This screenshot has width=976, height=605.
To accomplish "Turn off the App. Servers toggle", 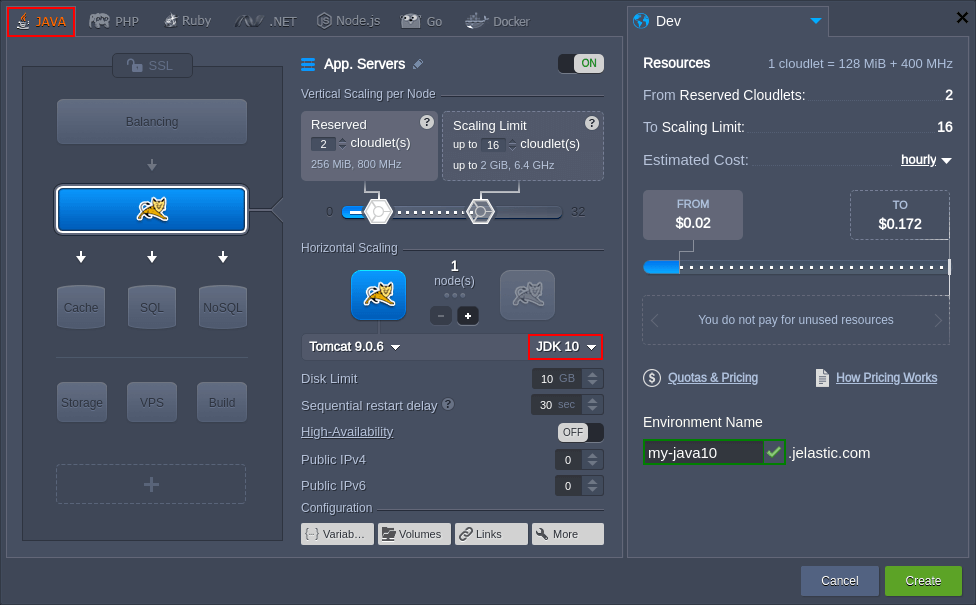I will pos(580,64).
